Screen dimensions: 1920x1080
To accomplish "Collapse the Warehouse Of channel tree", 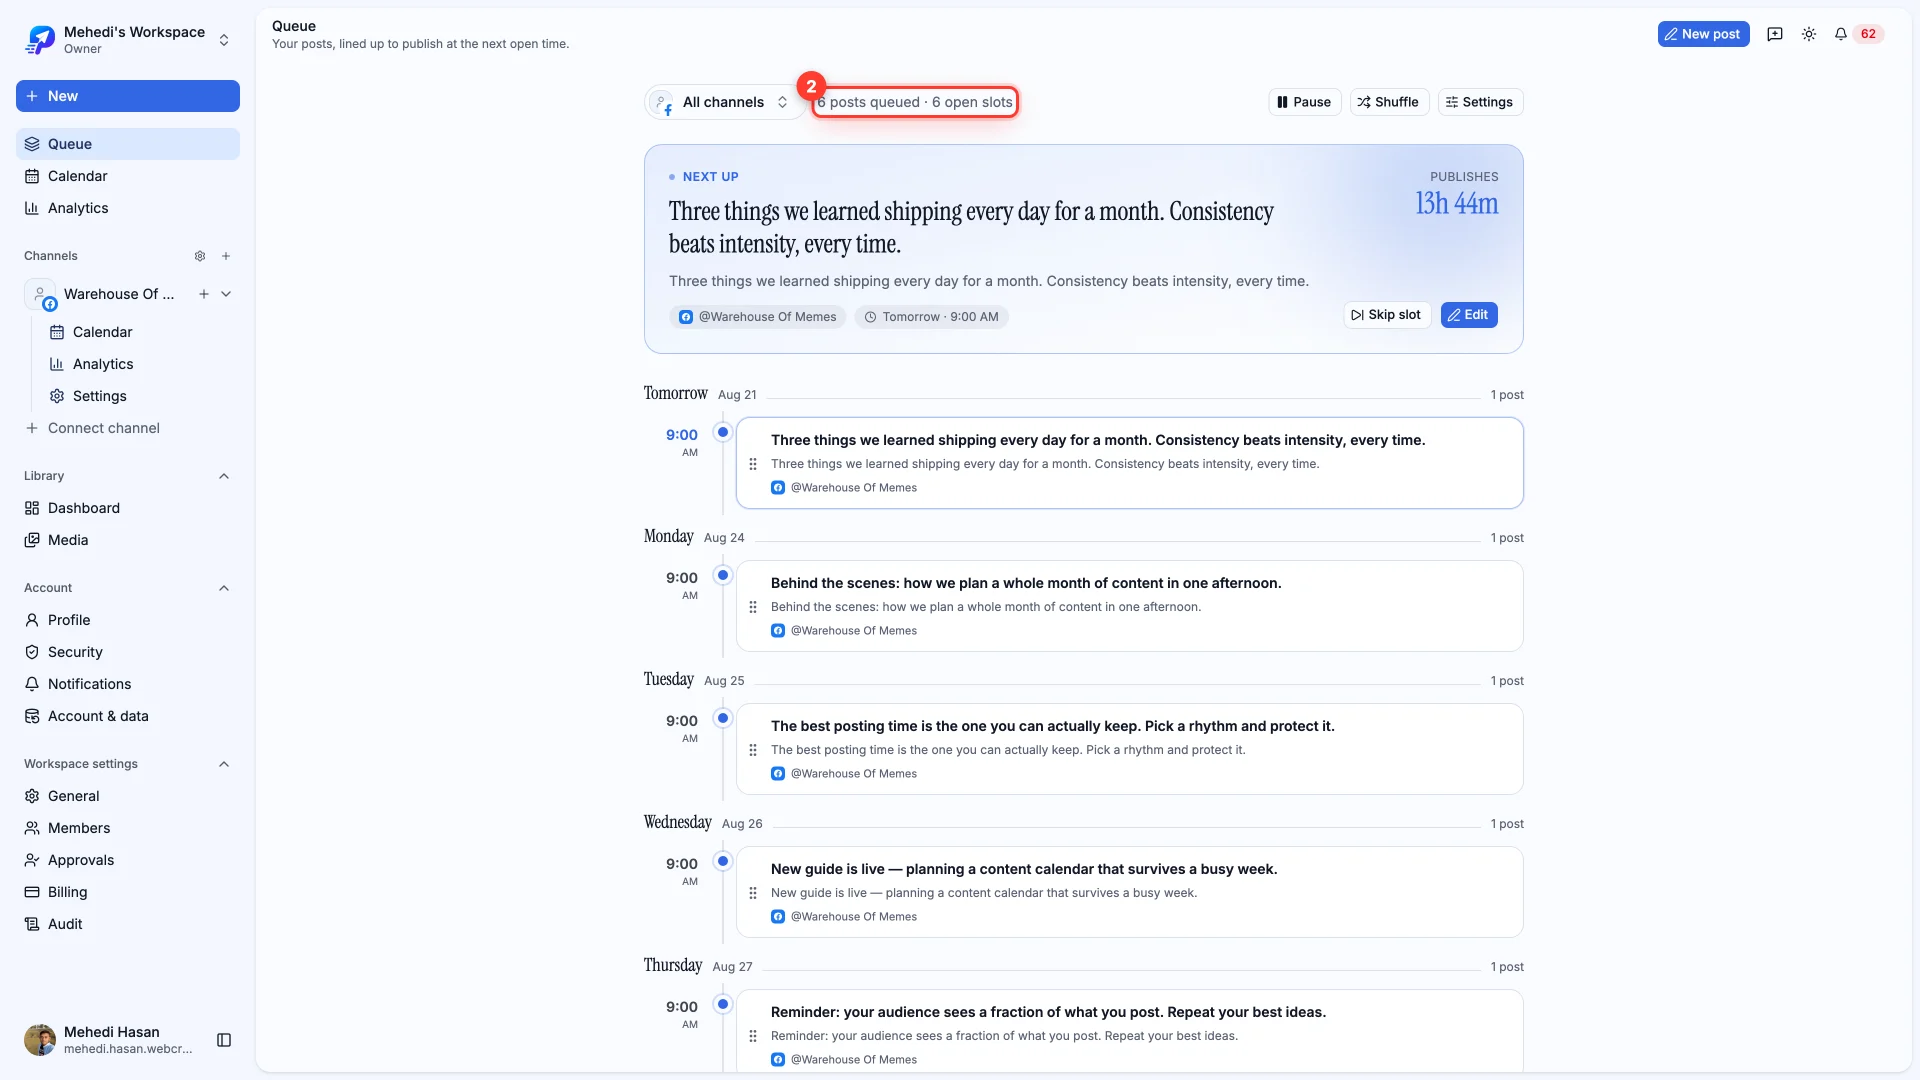I will 226,294.
